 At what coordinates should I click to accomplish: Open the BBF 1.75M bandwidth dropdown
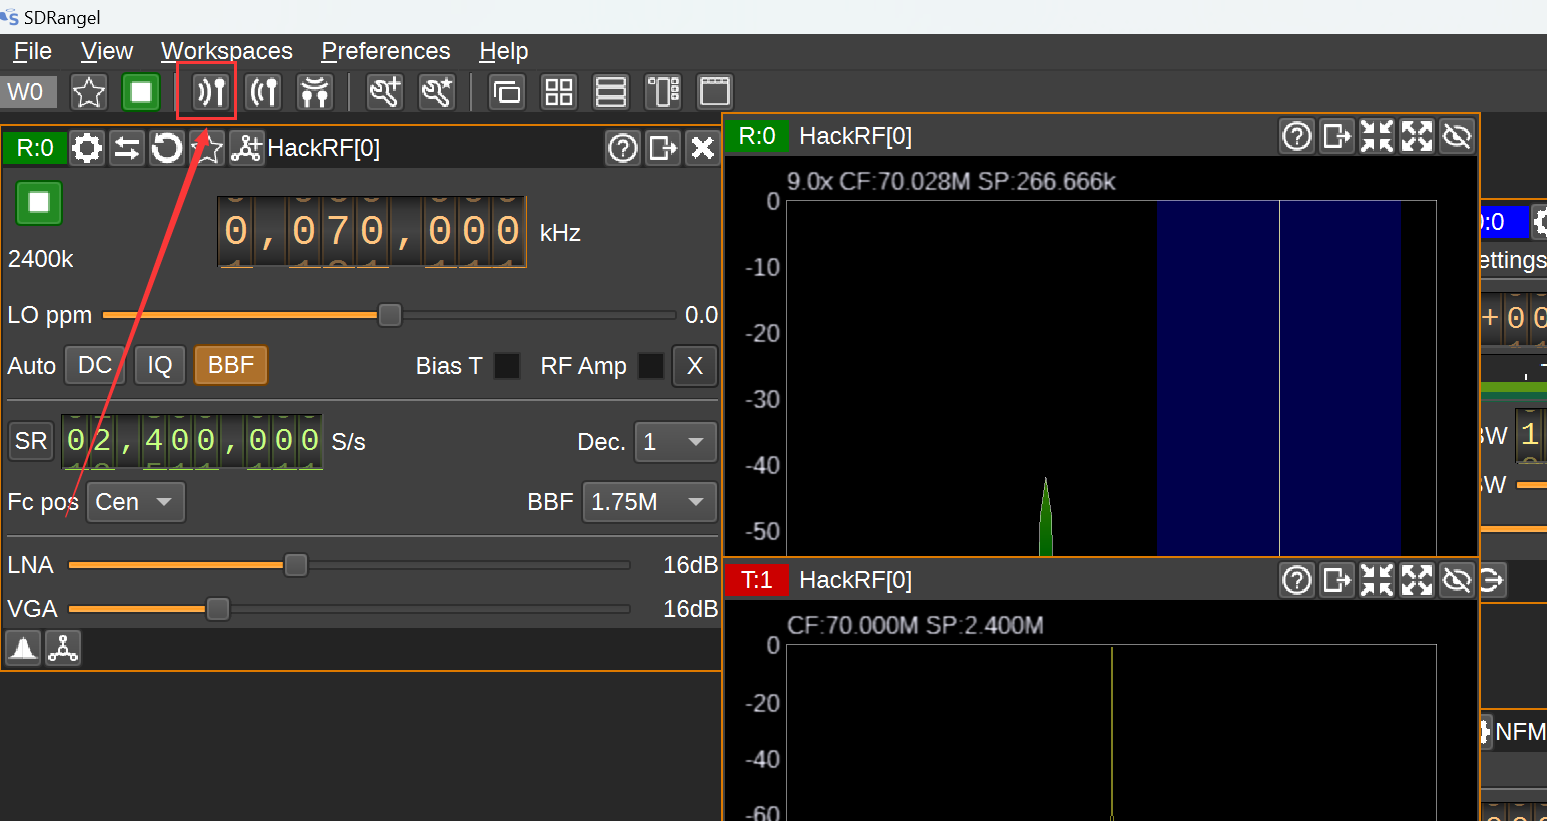tap(649, 502)
